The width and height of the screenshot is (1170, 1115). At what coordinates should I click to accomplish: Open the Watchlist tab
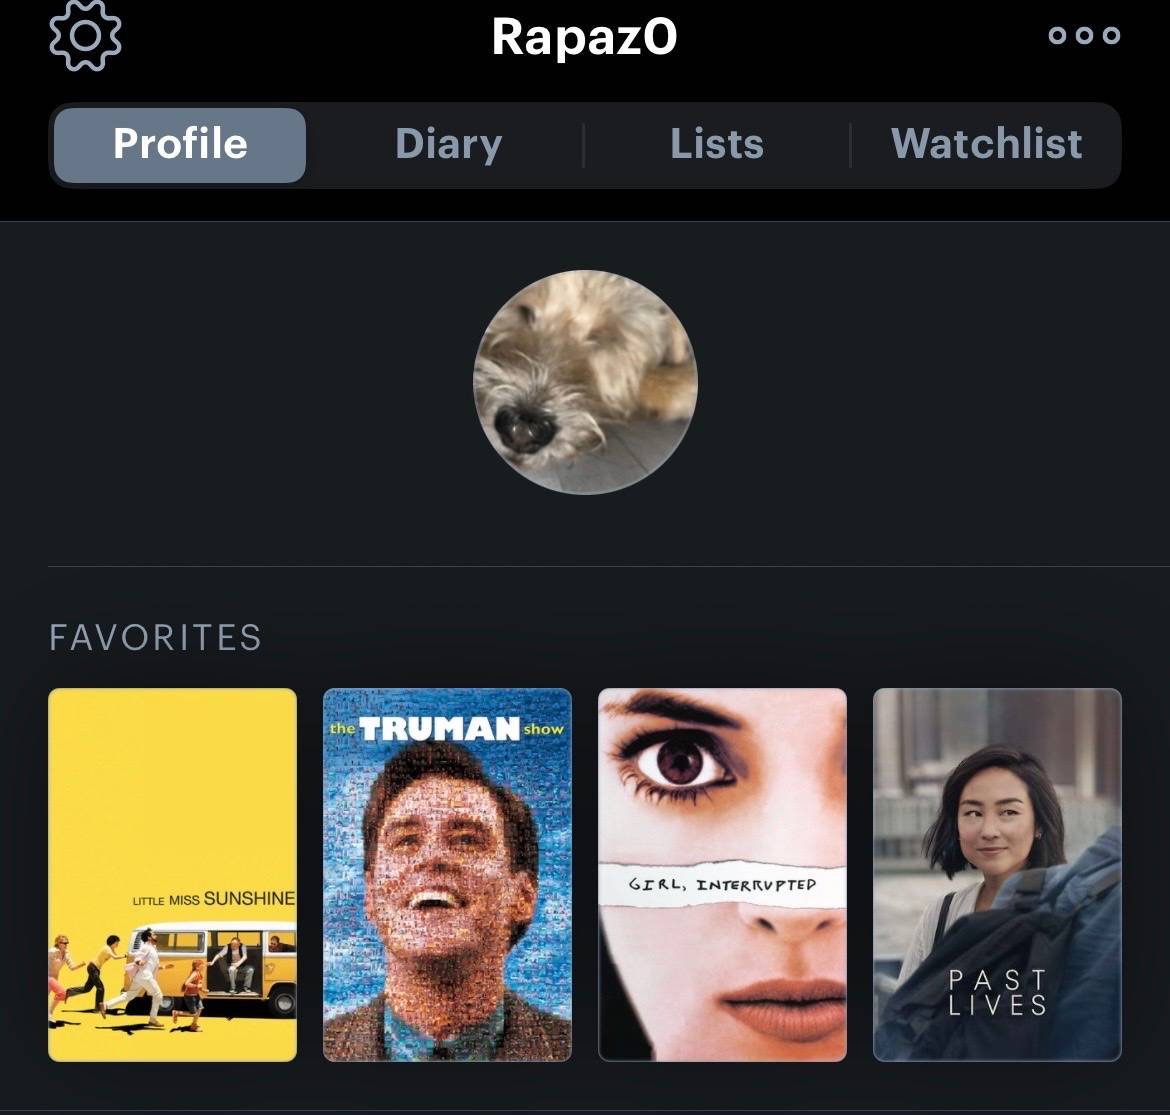click(986, 145)
